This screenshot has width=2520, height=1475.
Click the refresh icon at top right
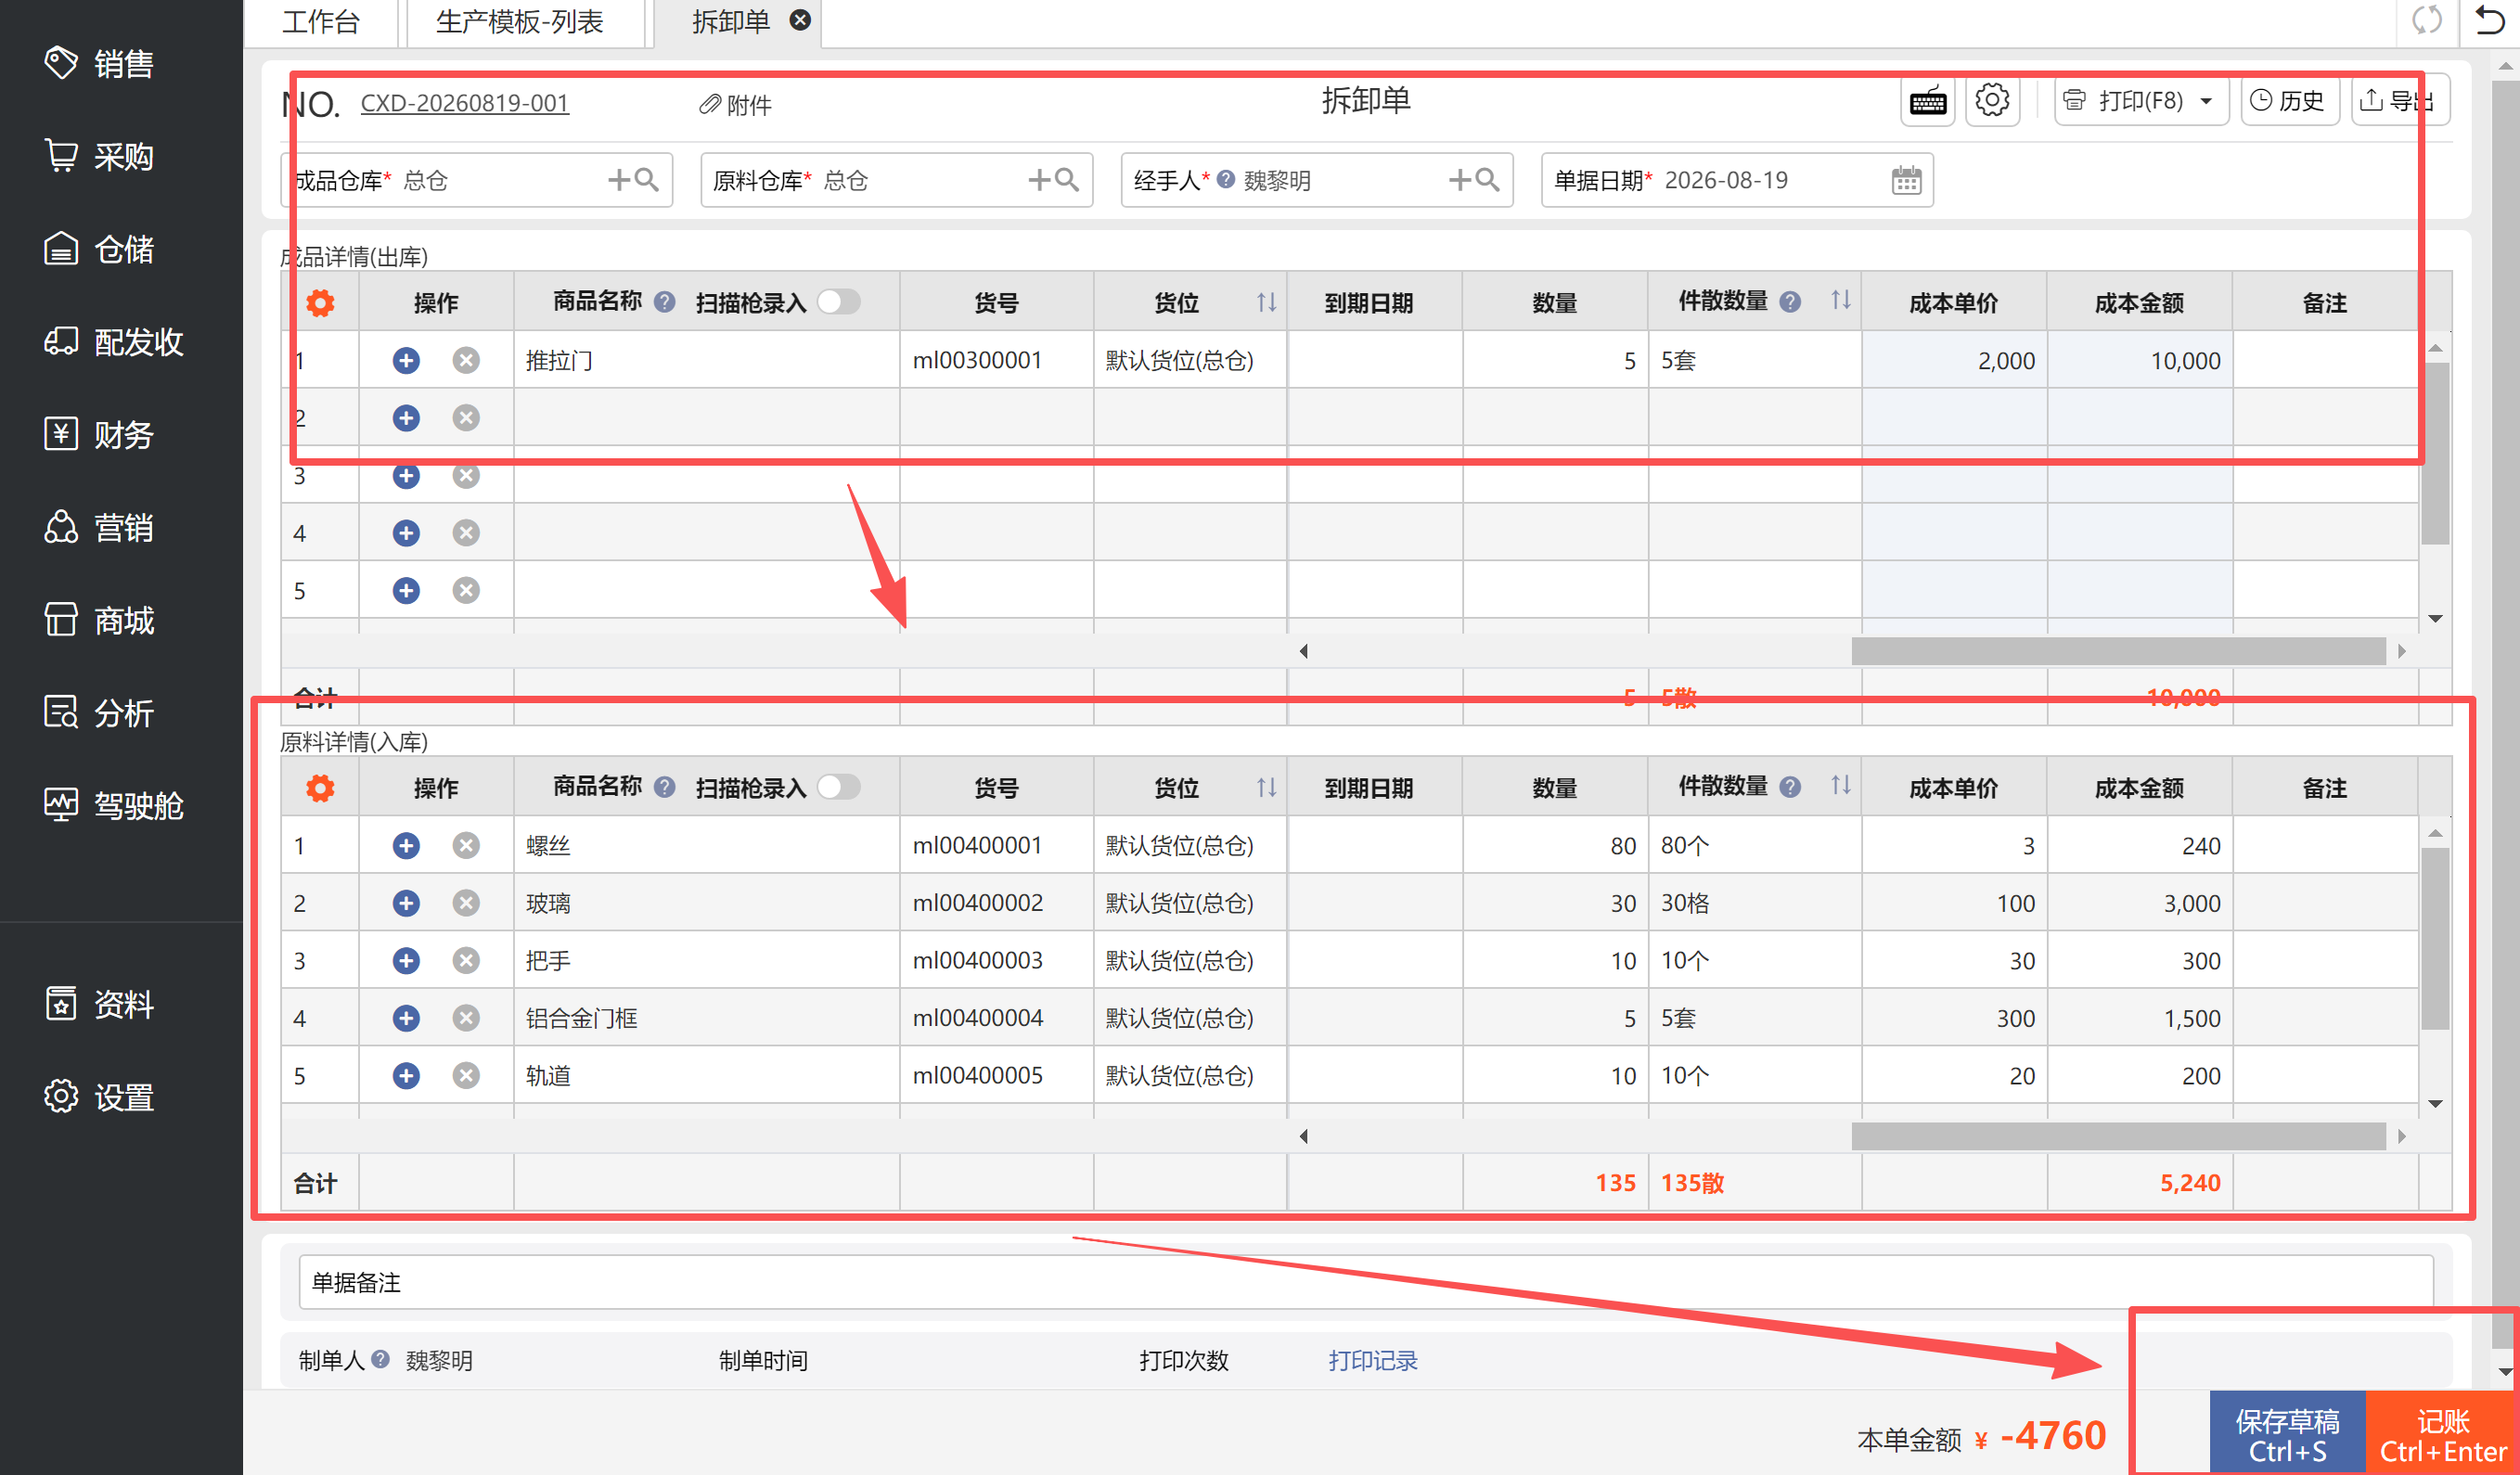(2427, 20)
